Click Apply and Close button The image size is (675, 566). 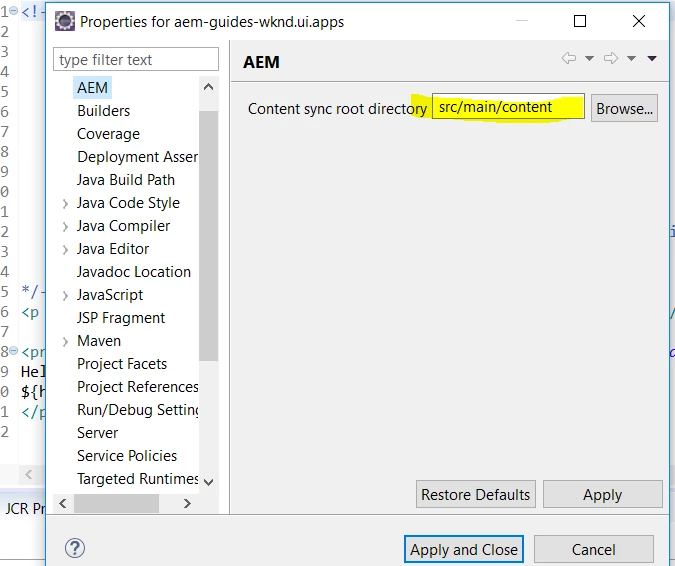464,549
